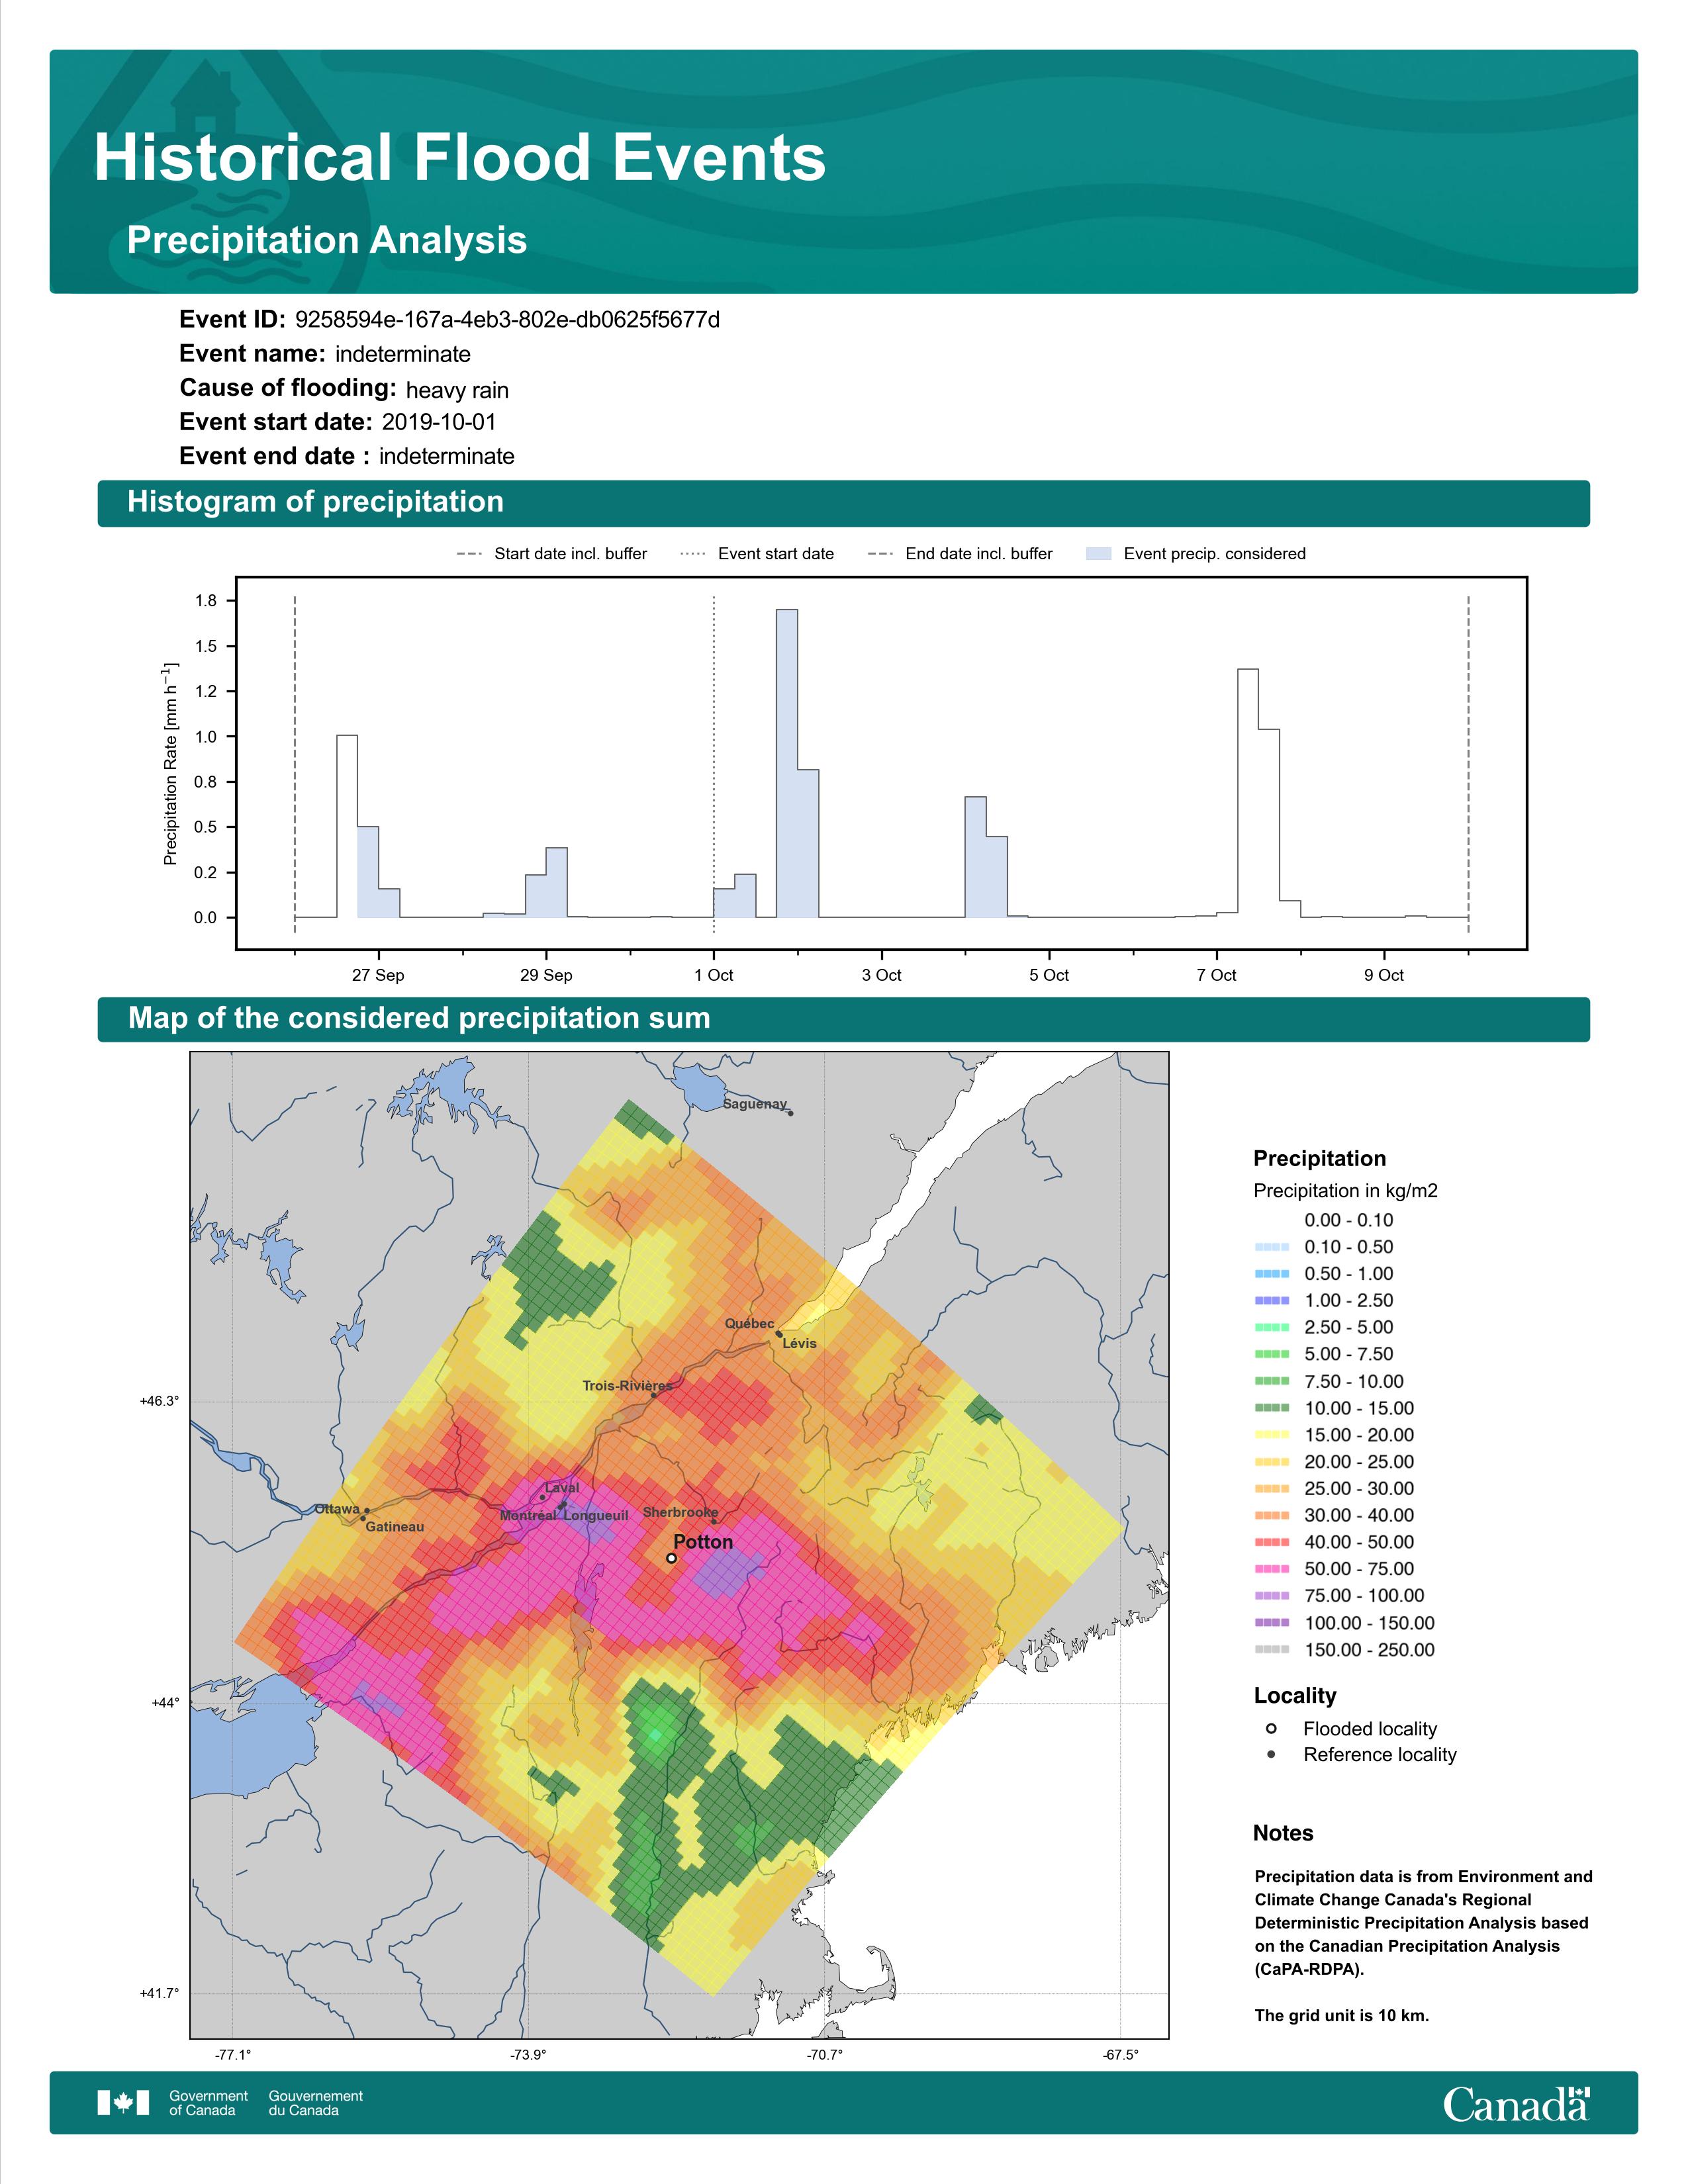Click the 50.00 - 75.00 pink swatch

1272,1569
